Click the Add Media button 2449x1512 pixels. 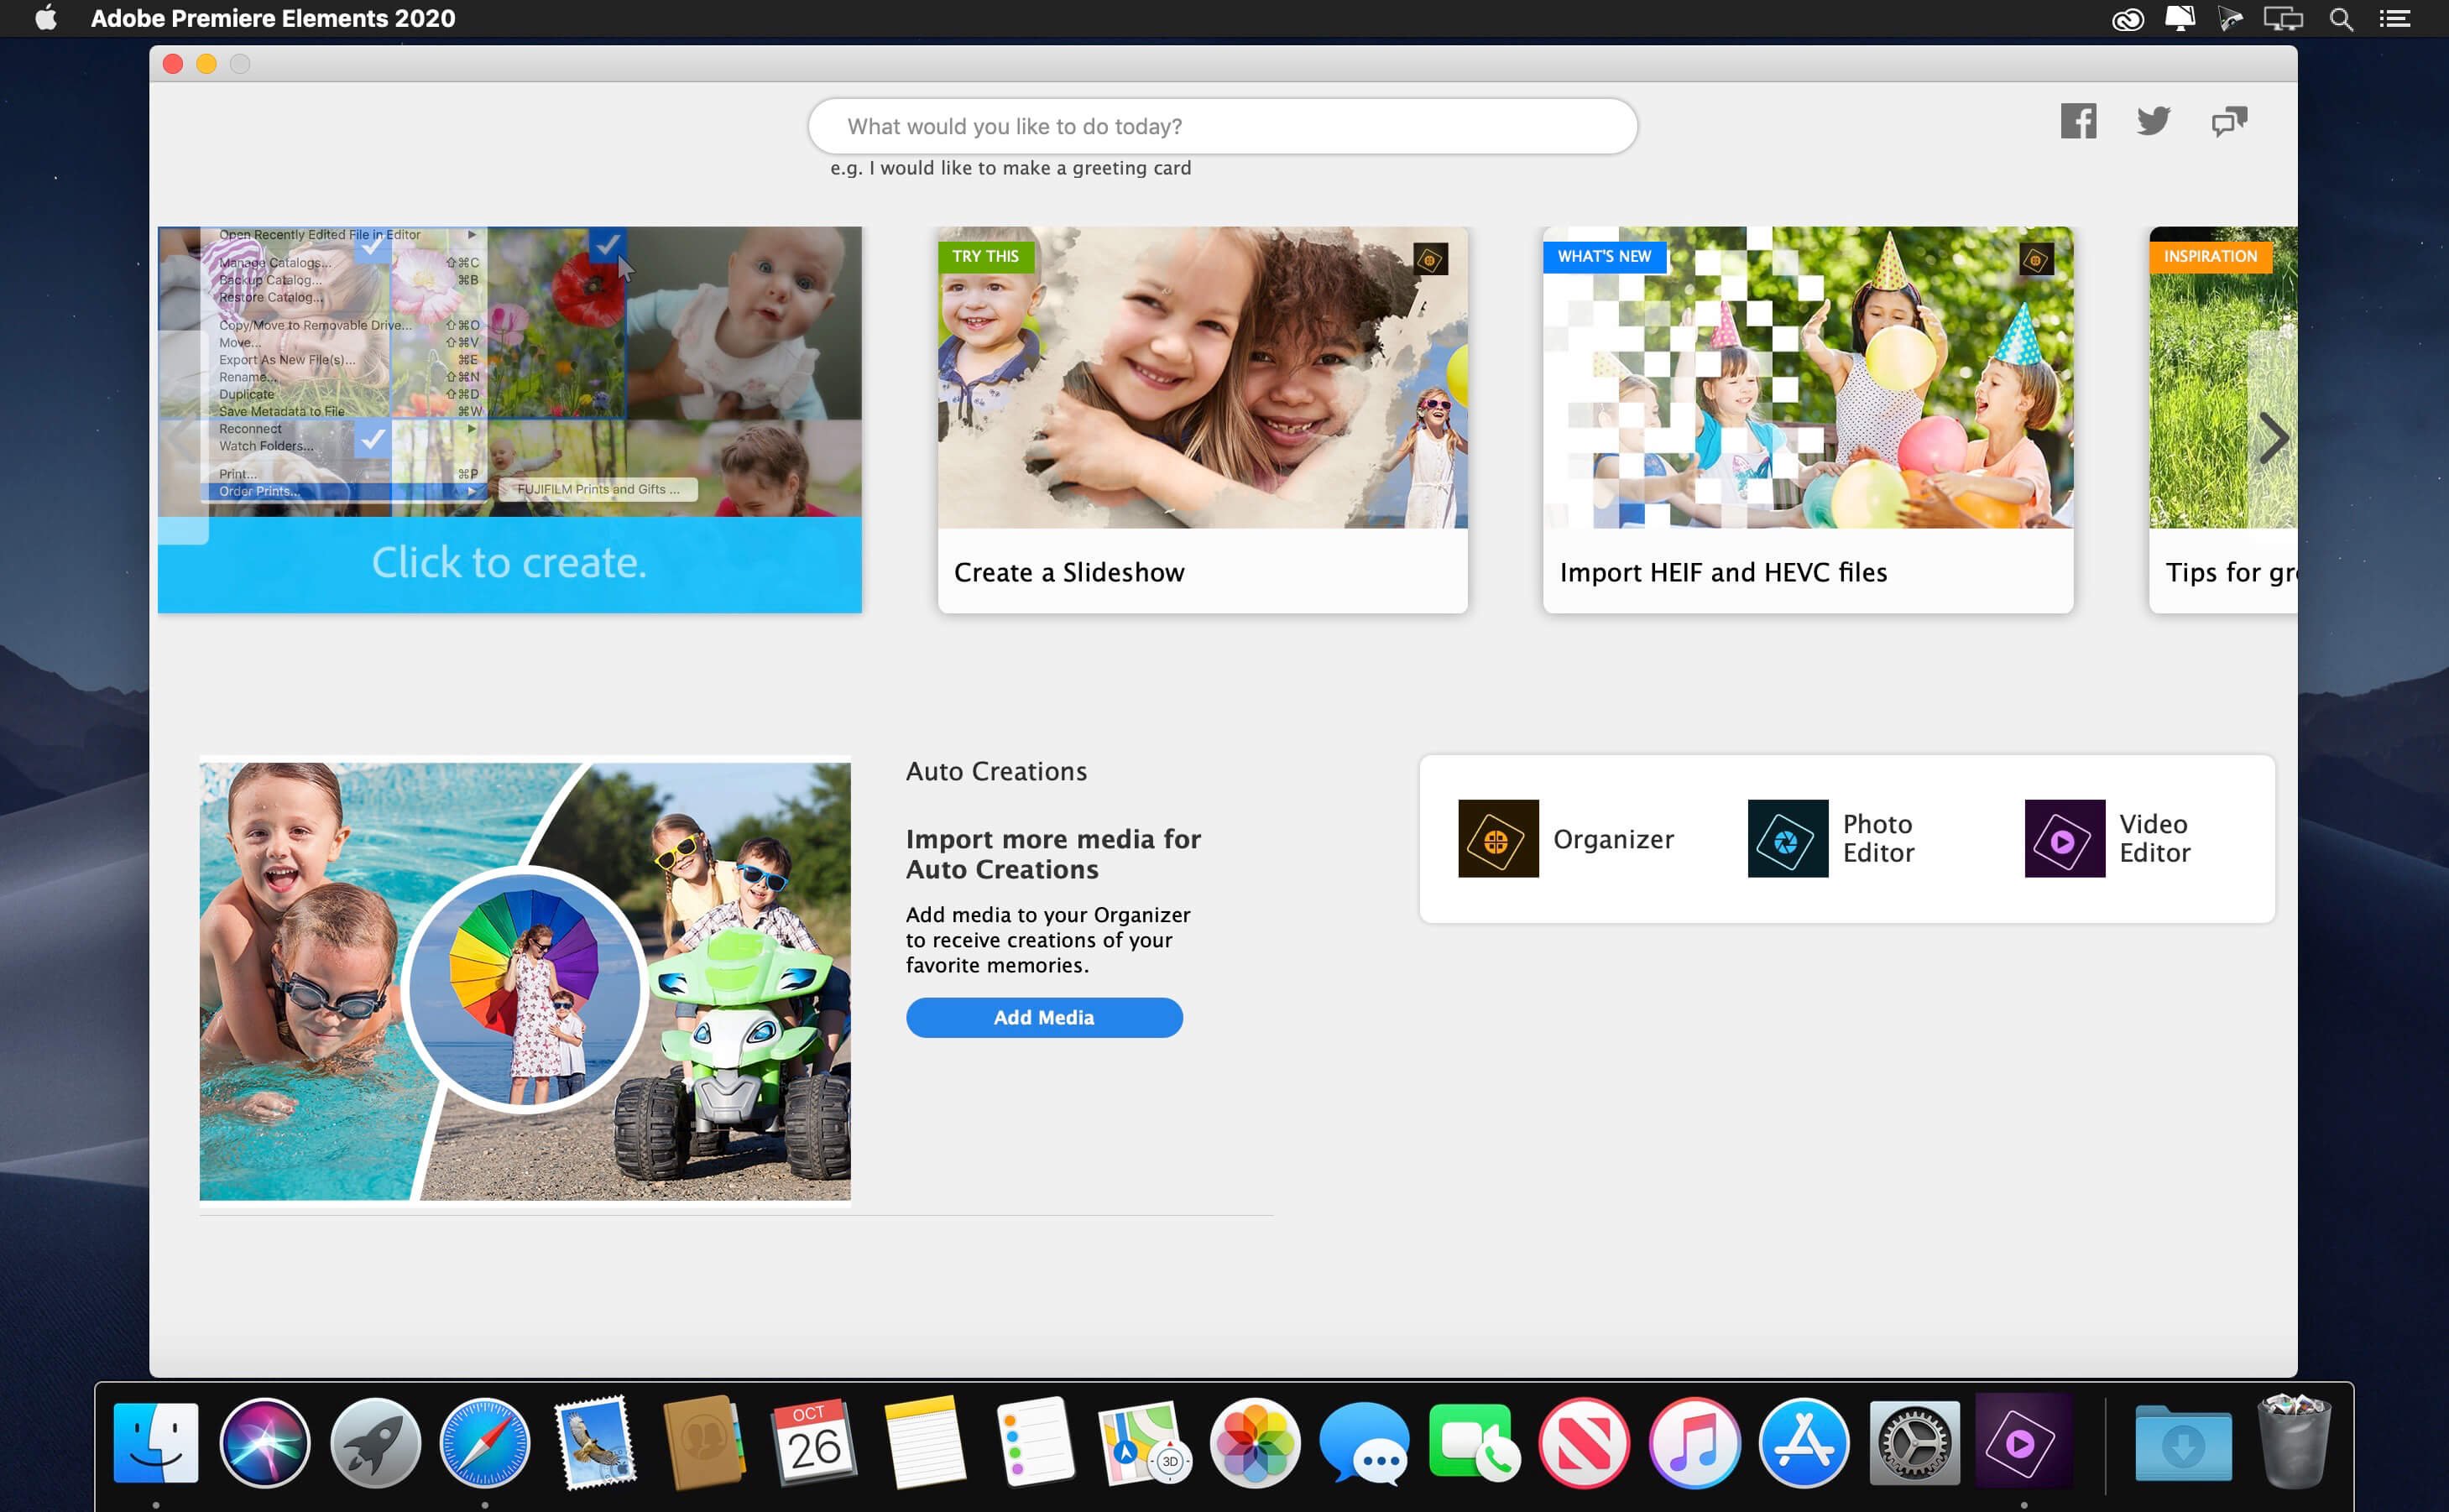(1044, 1017)
